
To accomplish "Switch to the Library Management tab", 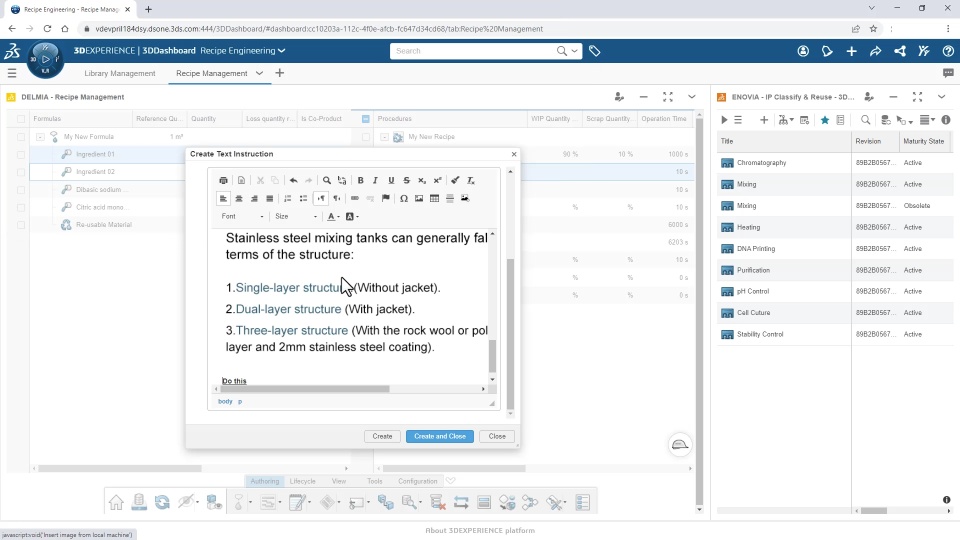I will click(x=119, y=73).
